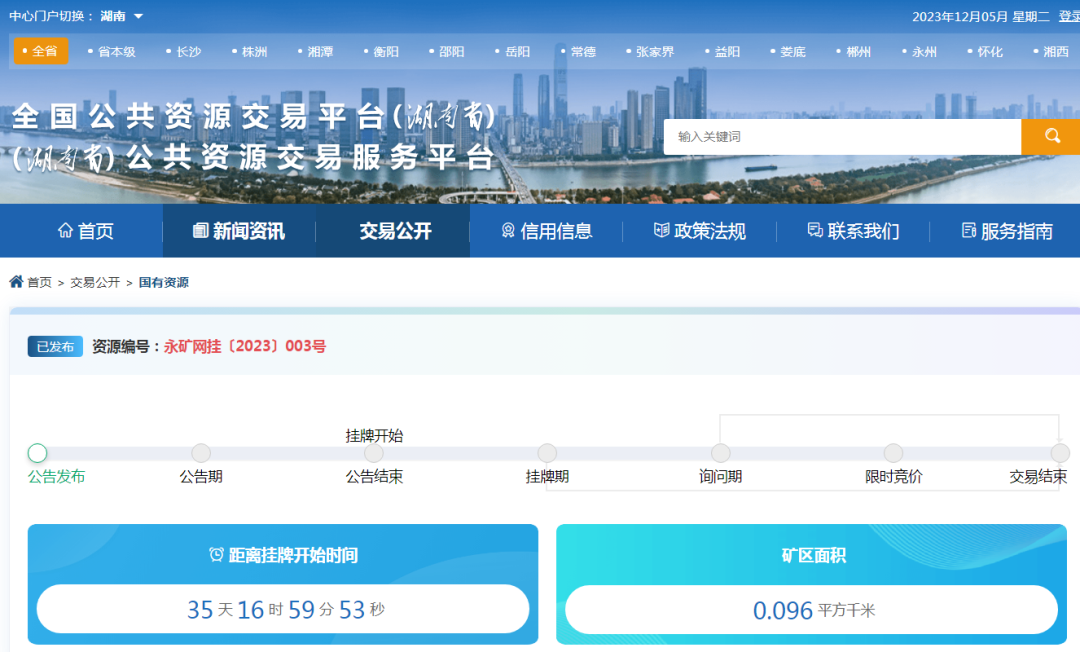
Task: Click the orange search magnifier button
Action: point(1050,137)
